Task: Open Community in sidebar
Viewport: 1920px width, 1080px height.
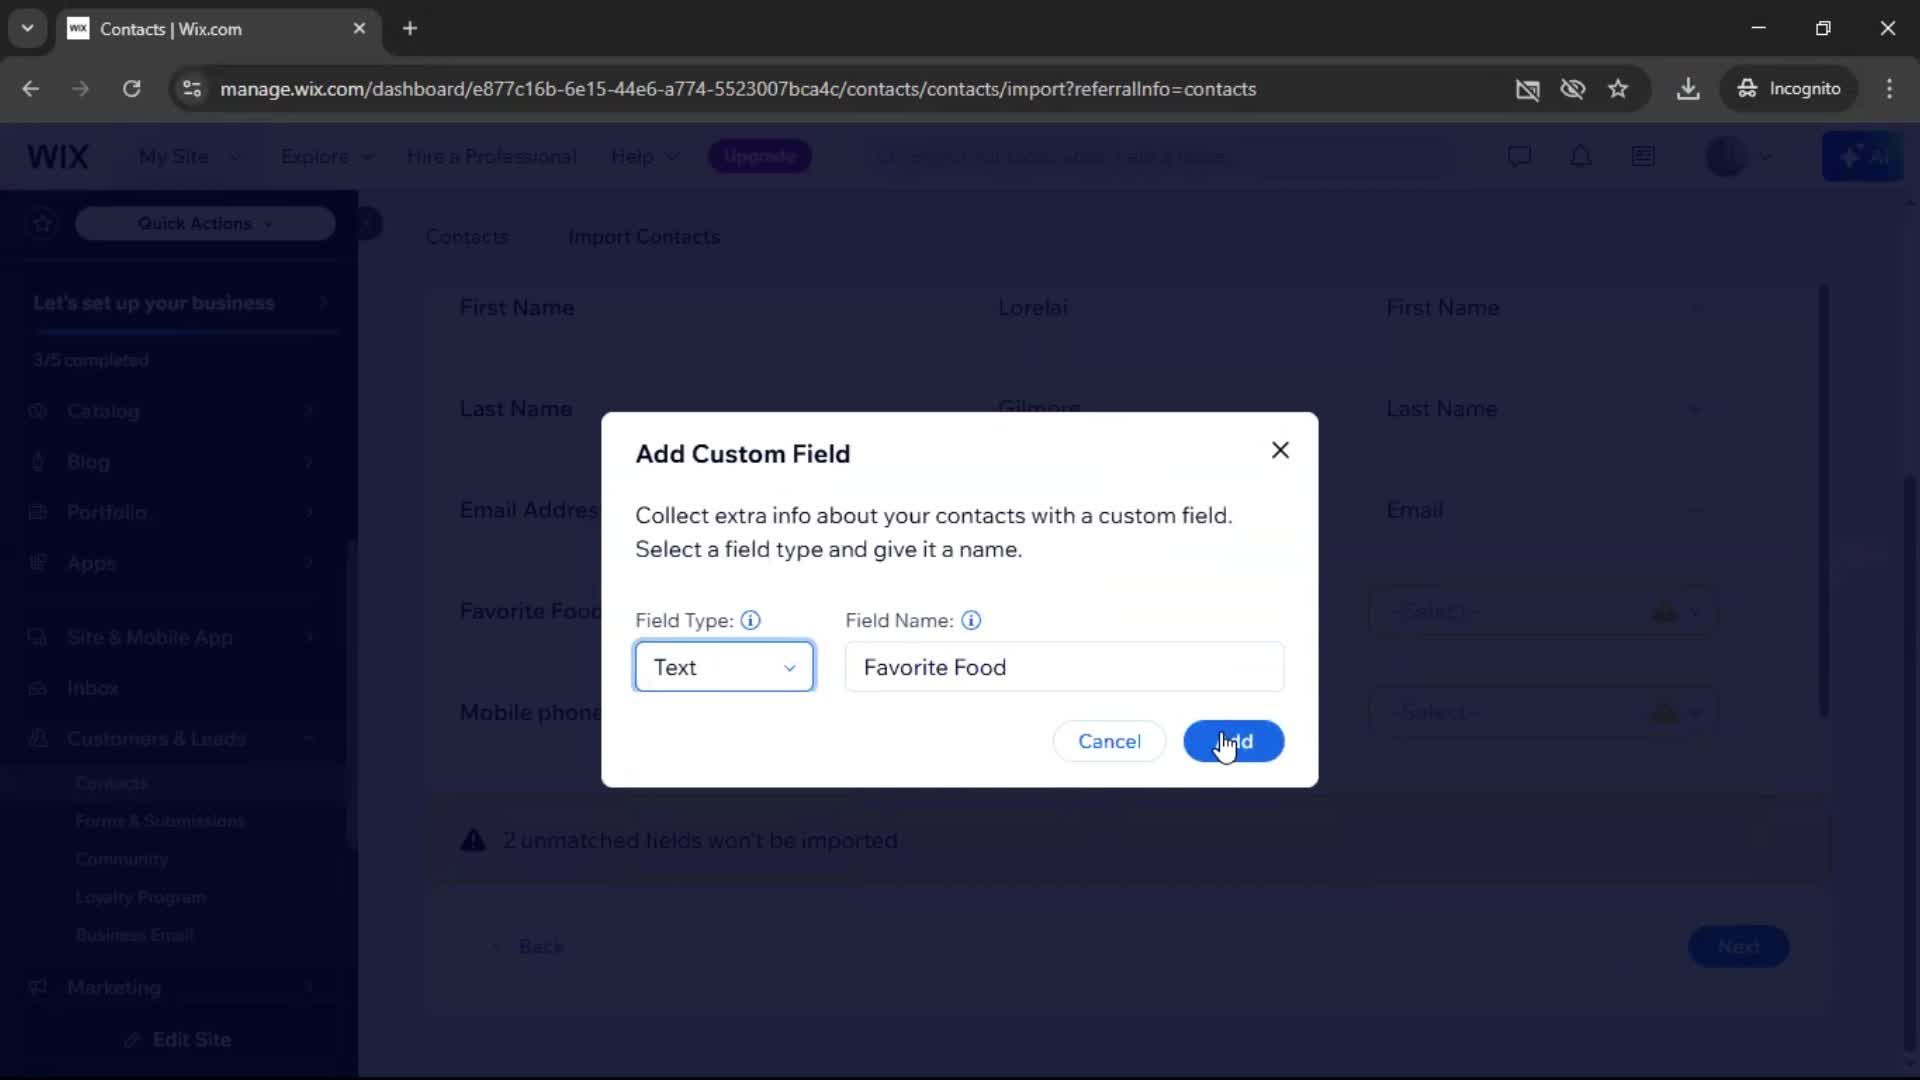Action: tap(122, 859)
